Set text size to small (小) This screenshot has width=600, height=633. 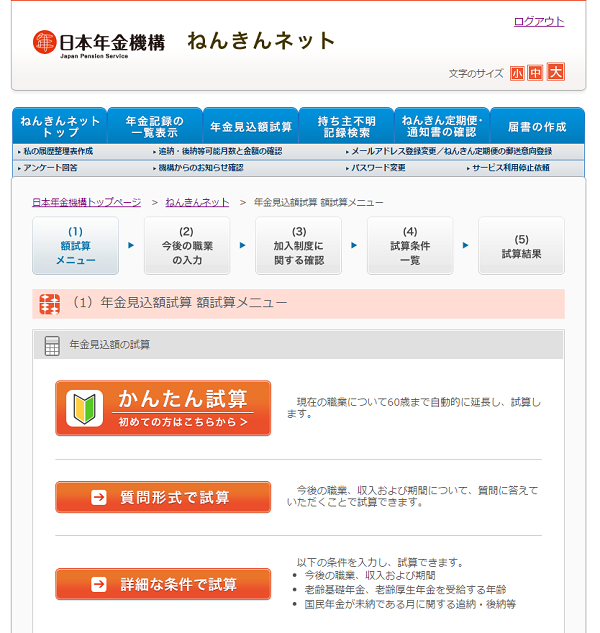[517, 73]
